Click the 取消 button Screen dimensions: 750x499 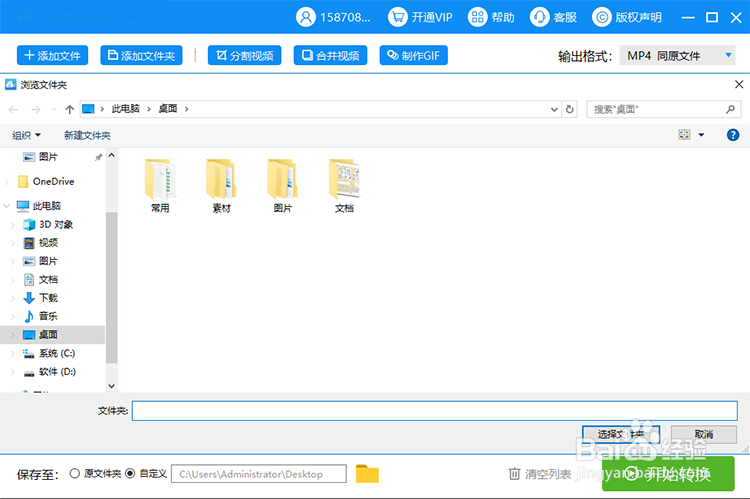pos(704,434)
